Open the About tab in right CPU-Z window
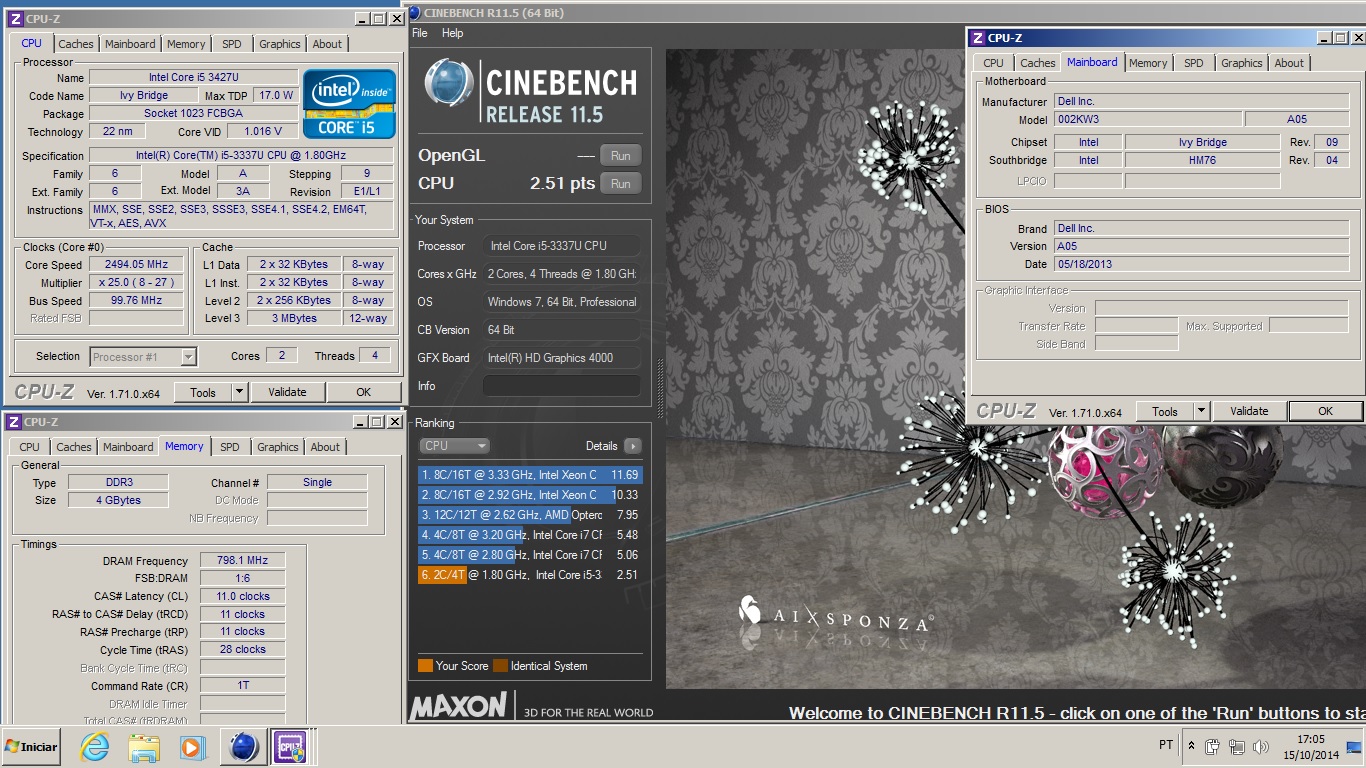The image size is (1366, 768). [x=1289, y=63]
